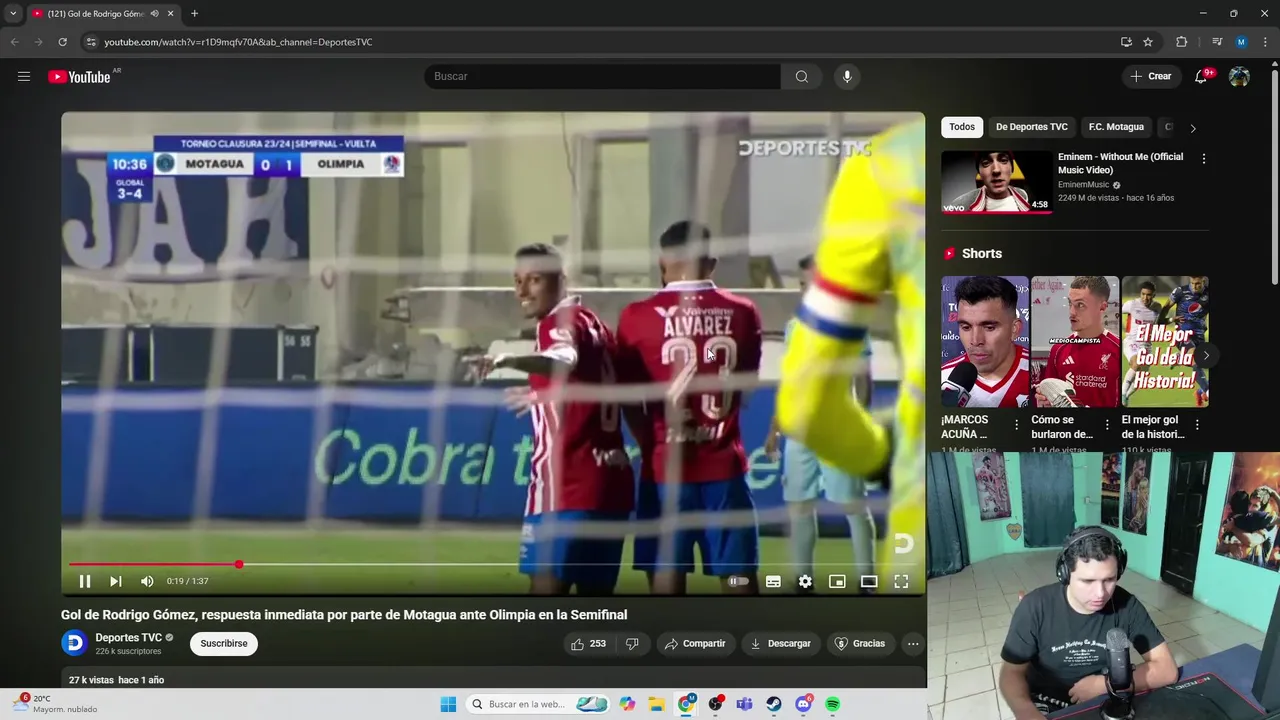The image size is (1280, 720).
Task: Open the Eminem Without Me thumbnail
Action: [x=997, y=181]
